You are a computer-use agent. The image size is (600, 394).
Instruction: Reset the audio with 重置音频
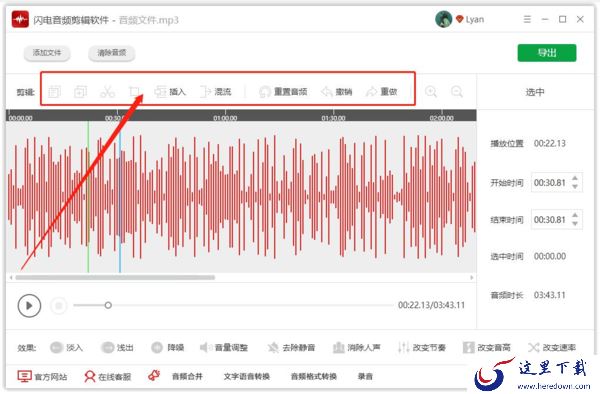point(283,92)
